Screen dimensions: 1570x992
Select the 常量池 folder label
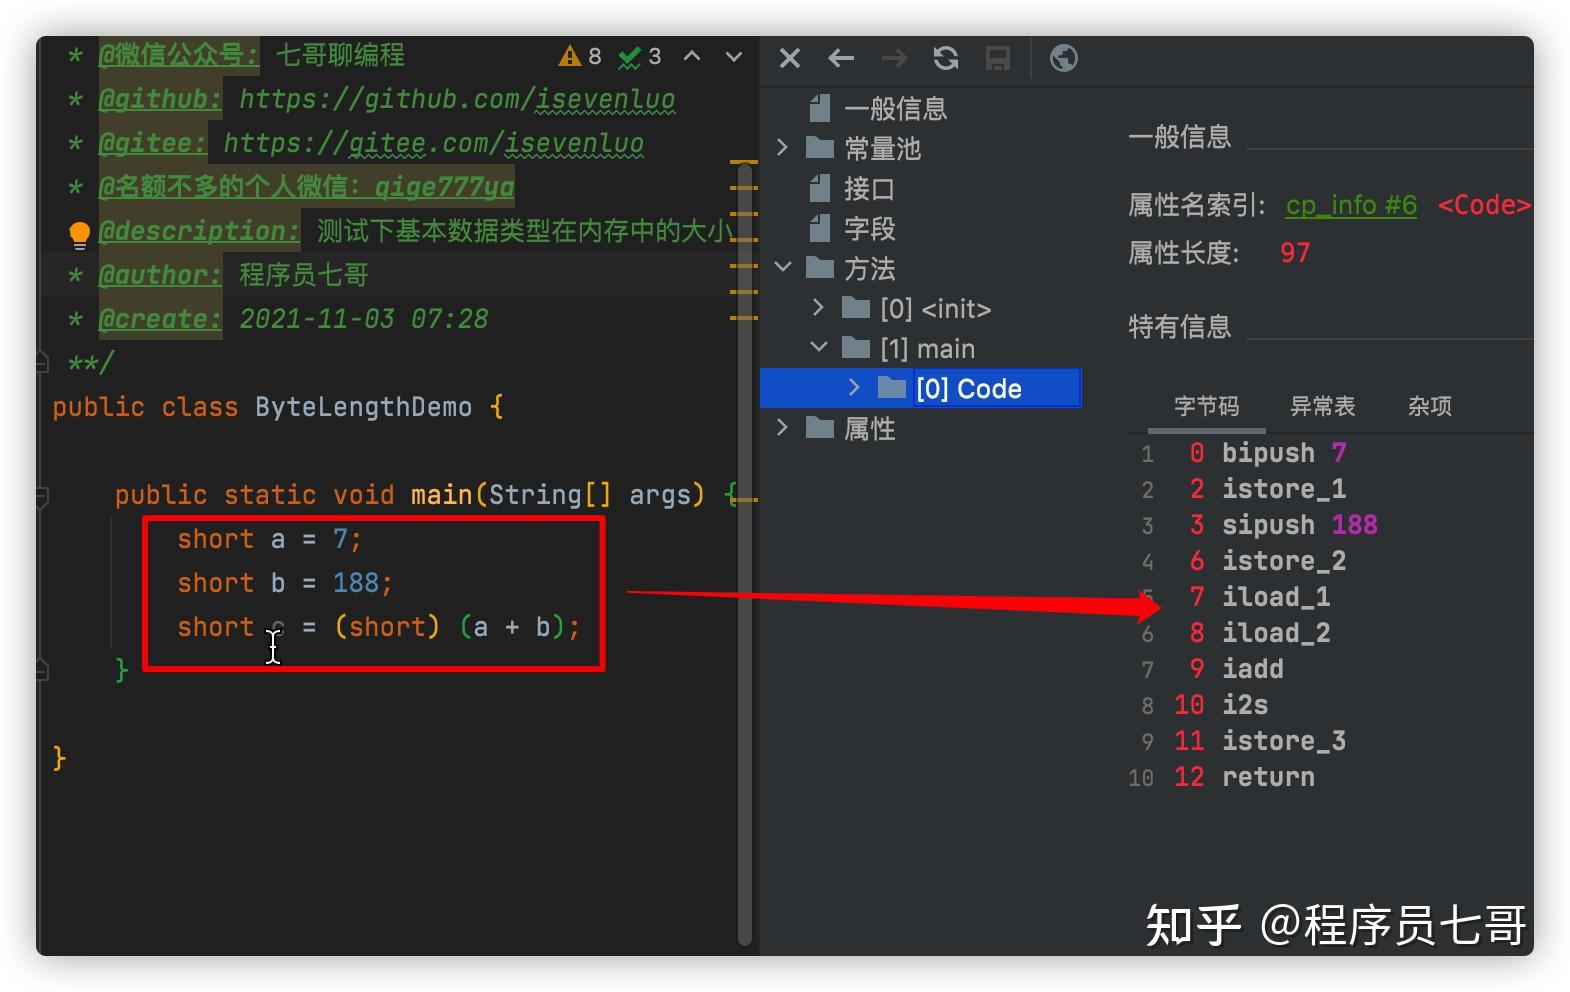pyautogui.click(x=882, y=148)
